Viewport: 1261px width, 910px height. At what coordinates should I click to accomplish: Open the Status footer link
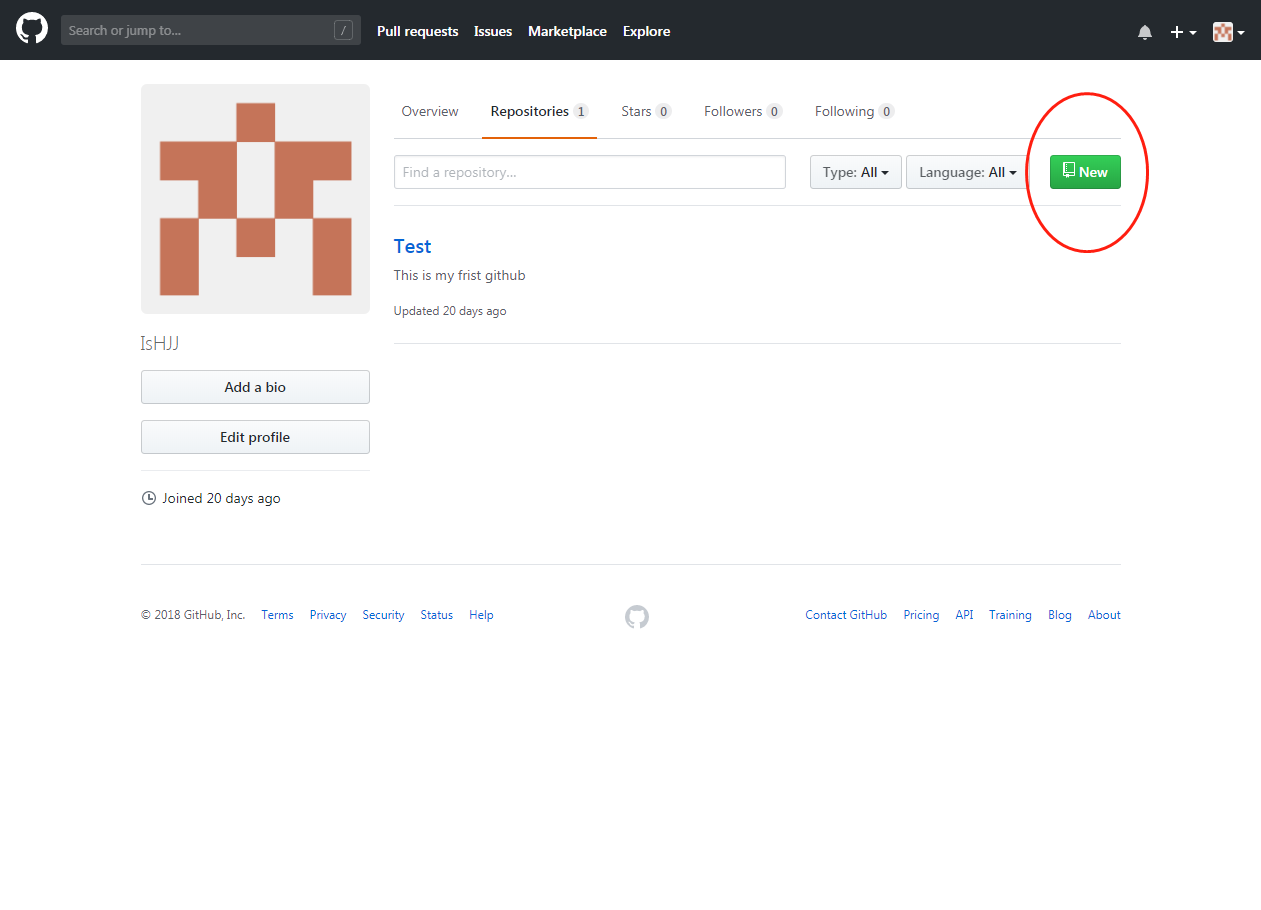point(437,615)
